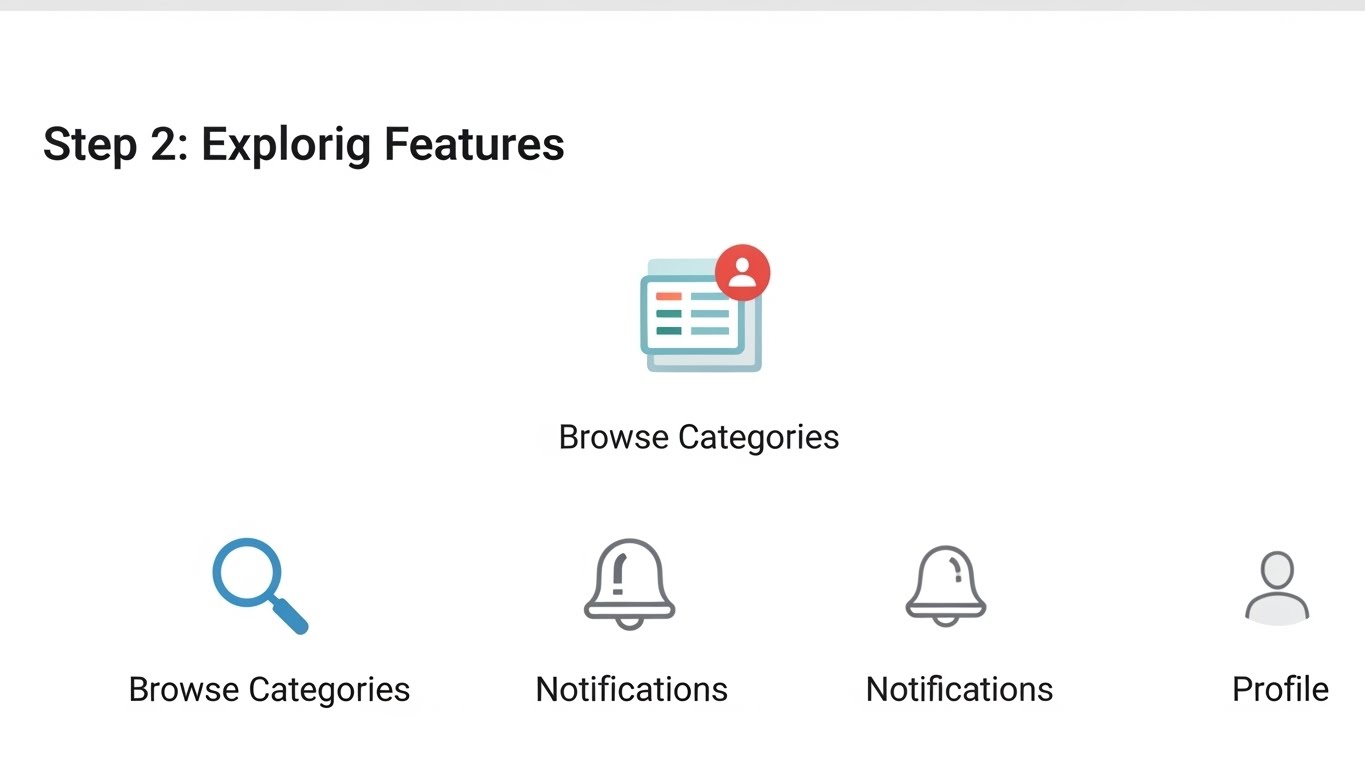
Task: Click the gray bar at the page top
Action: (682, 5)
